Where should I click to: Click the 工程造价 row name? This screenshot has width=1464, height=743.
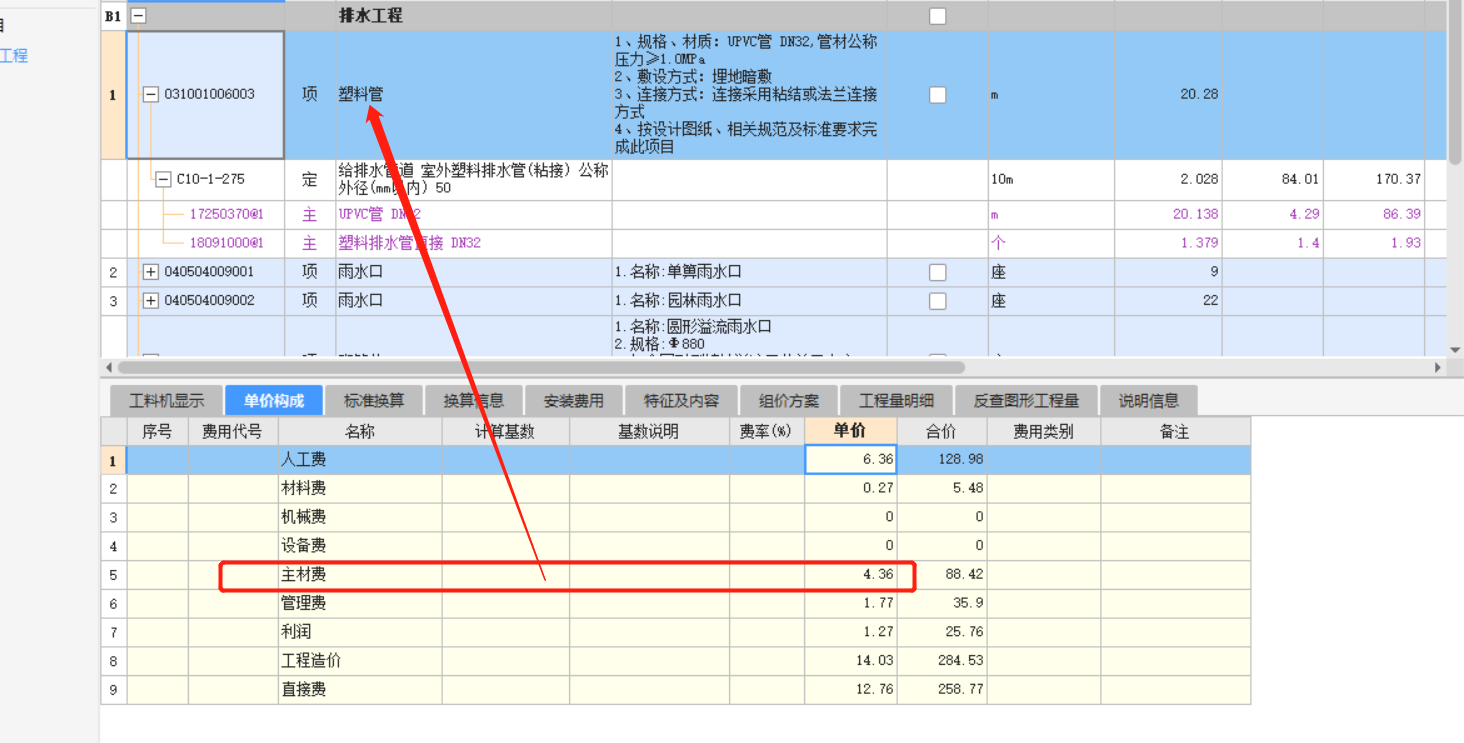(x=311, y=661)
